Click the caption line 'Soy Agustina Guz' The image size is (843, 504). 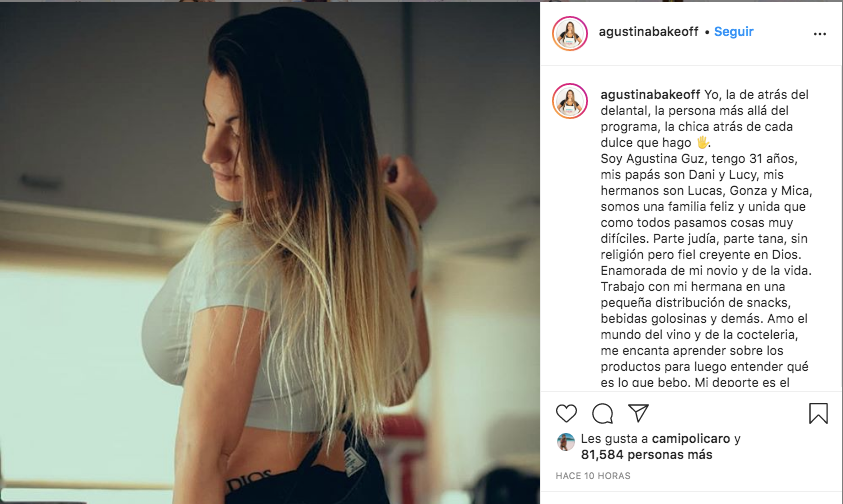click(x=642, y=159)
